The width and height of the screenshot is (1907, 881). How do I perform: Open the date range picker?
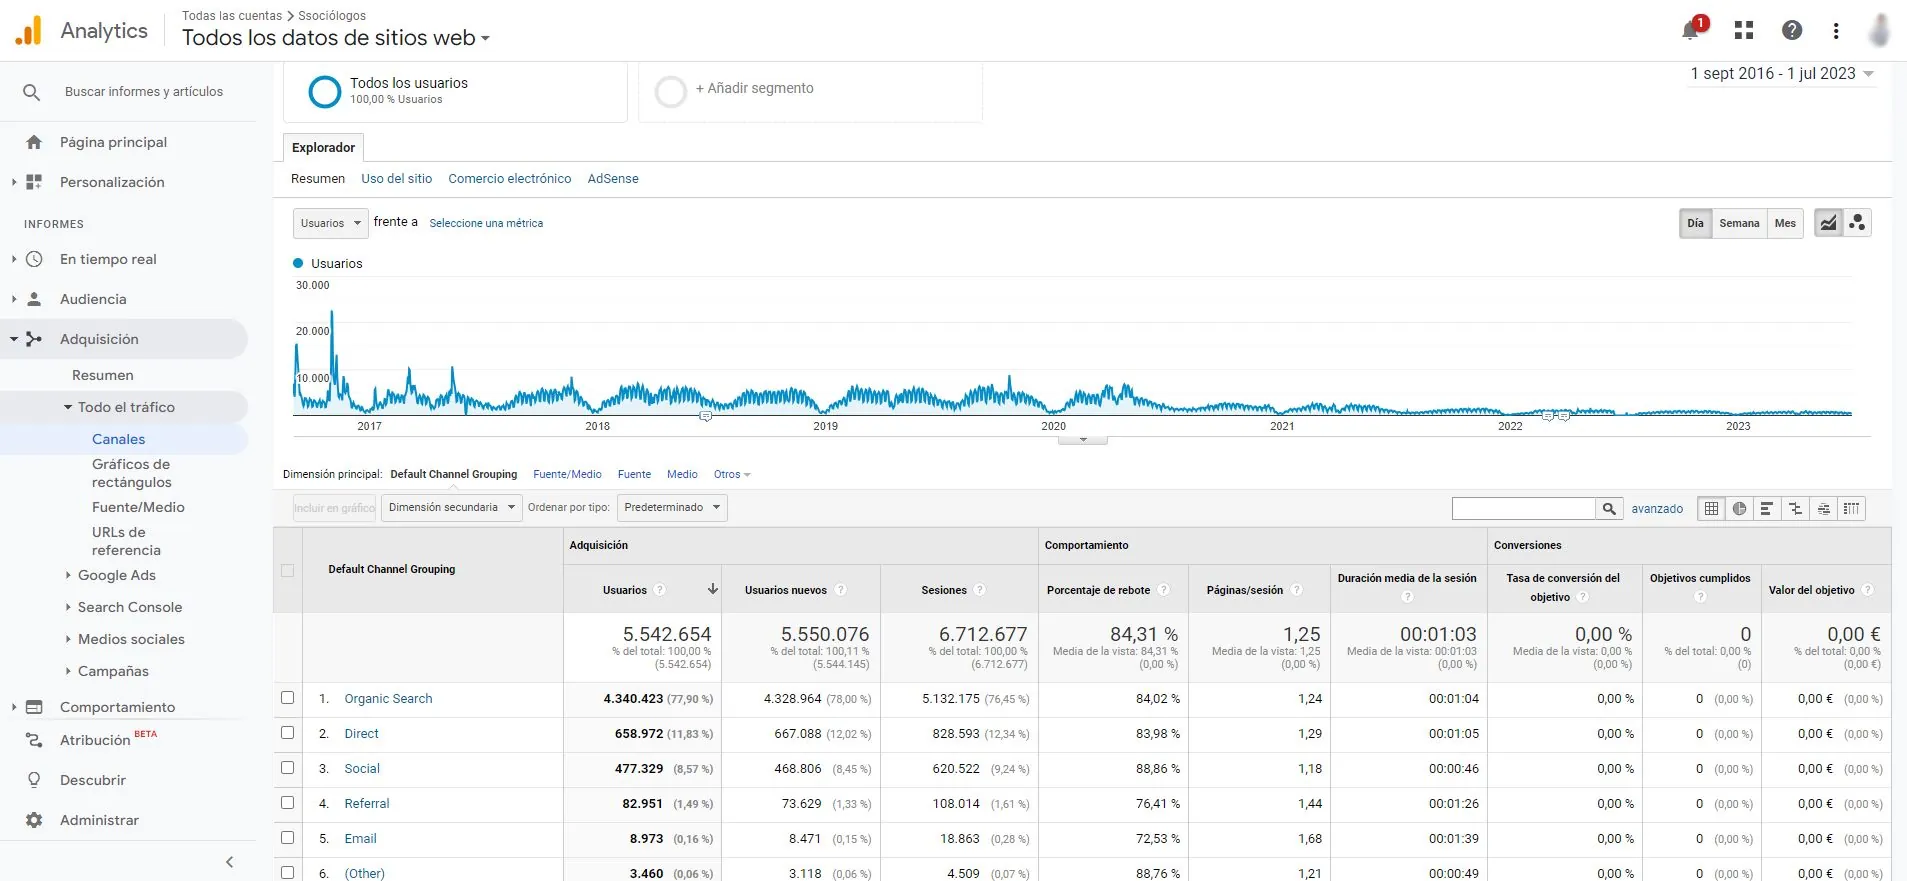(x=1782, y=74)
